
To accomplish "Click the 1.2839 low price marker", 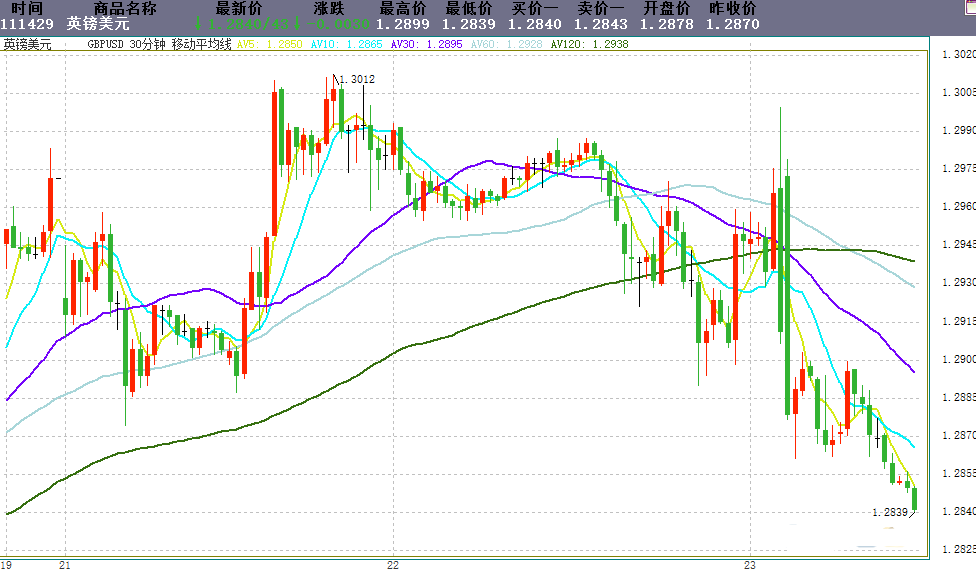I will pos(889,512).
